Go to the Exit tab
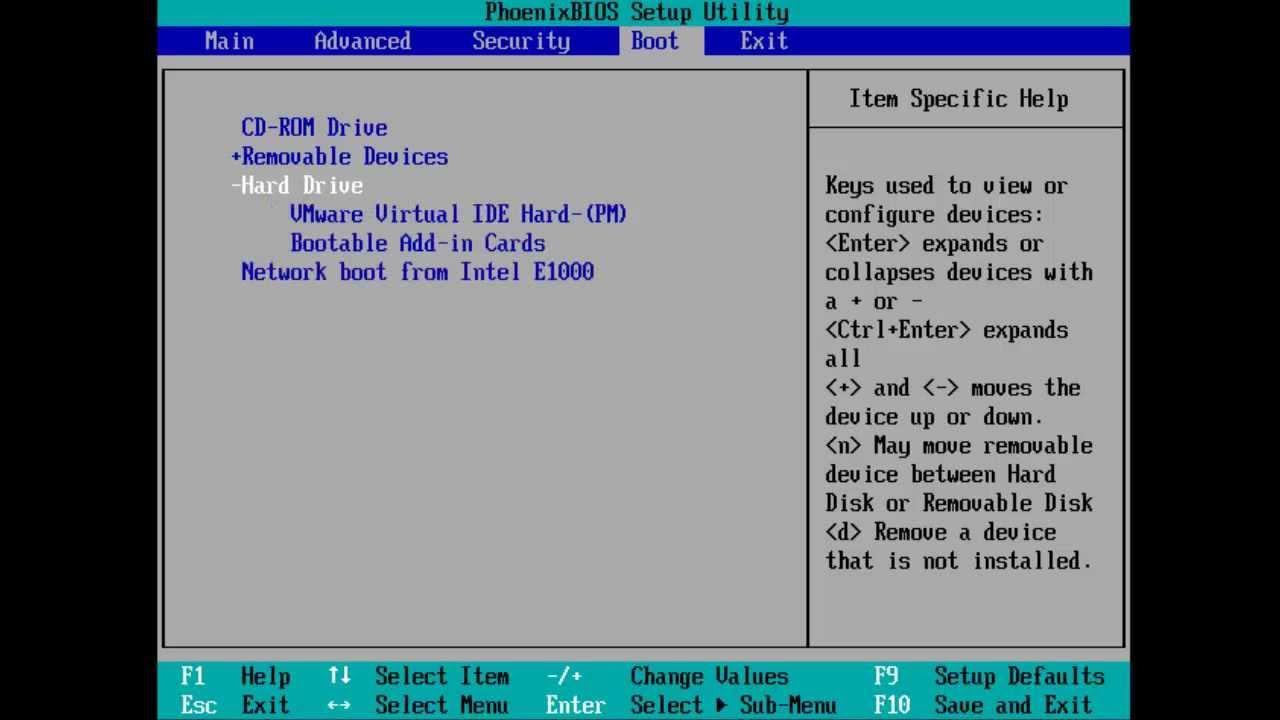The width and height of the screenshot is (1280, 720). (764, 41)
